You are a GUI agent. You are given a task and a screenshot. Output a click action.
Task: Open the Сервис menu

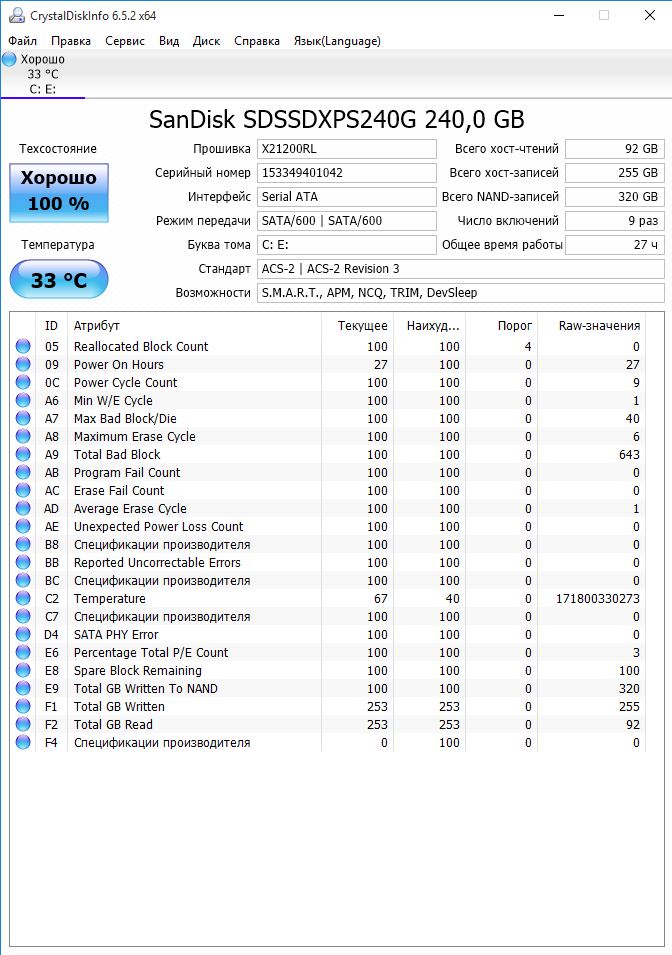(x=125, y=41)
